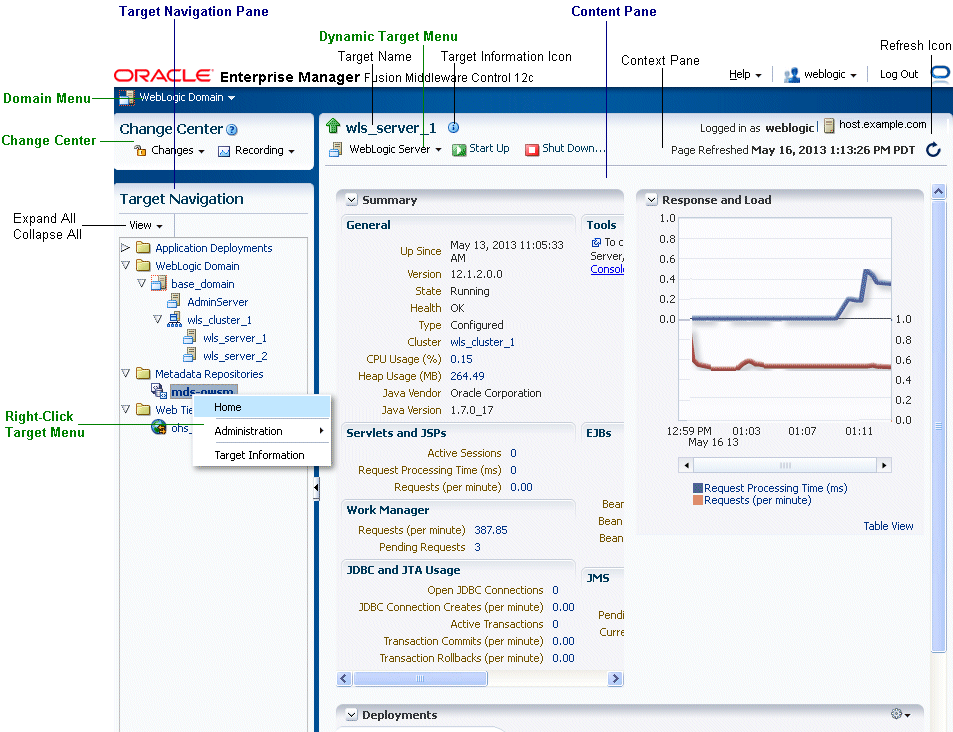This screenshot has width=953, height=732.
Task: Collapse the Metadata Repositories tree node
Action: [x=125, y=373]
